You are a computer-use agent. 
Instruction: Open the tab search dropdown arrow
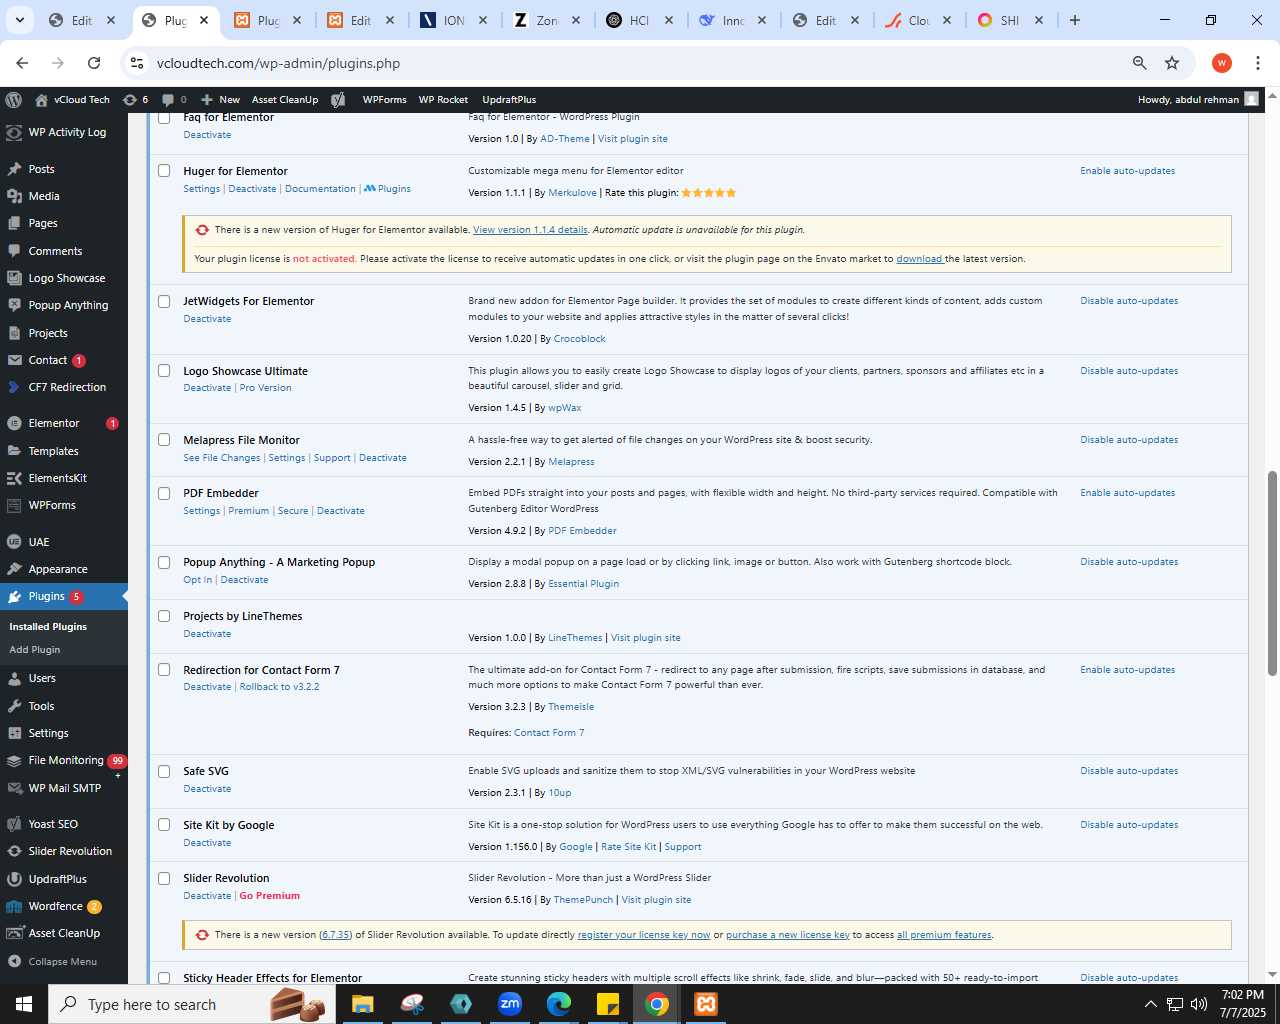point(19,20)
